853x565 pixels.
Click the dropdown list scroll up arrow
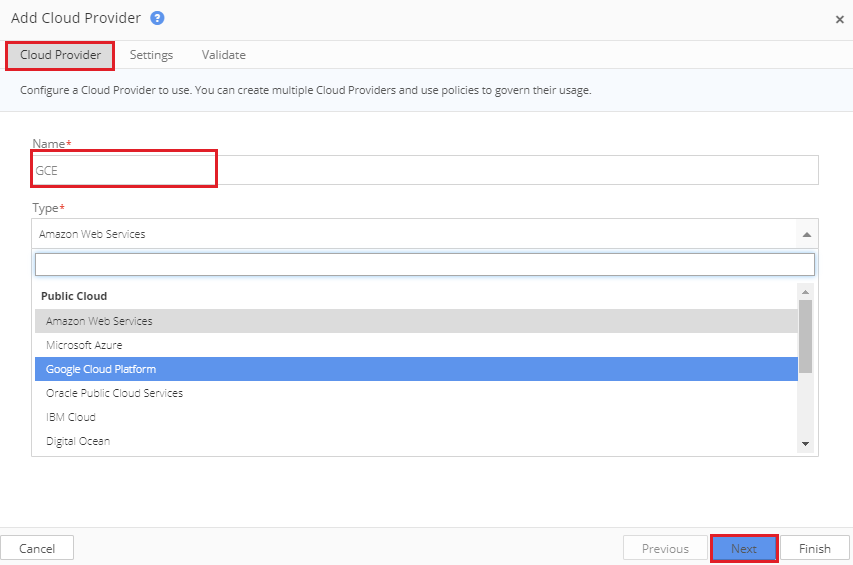(x=806, y=292)
